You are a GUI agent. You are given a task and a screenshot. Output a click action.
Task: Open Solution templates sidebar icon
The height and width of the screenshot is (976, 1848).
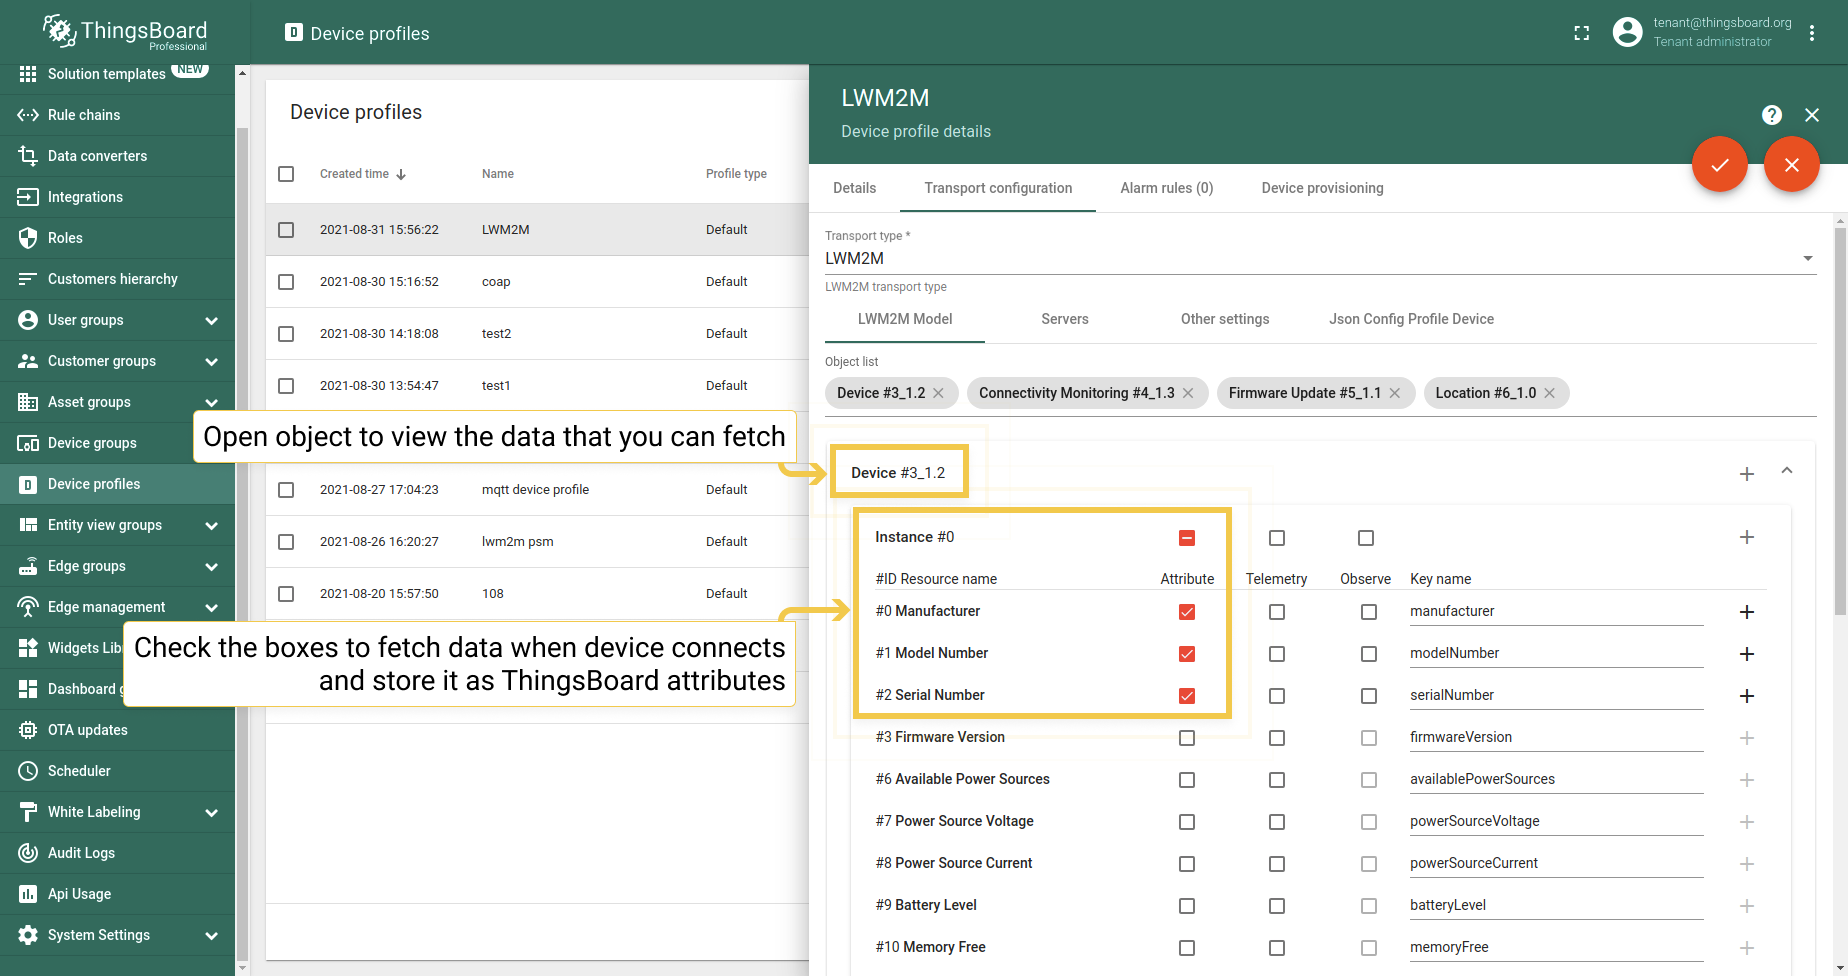[x=28, y=74]
